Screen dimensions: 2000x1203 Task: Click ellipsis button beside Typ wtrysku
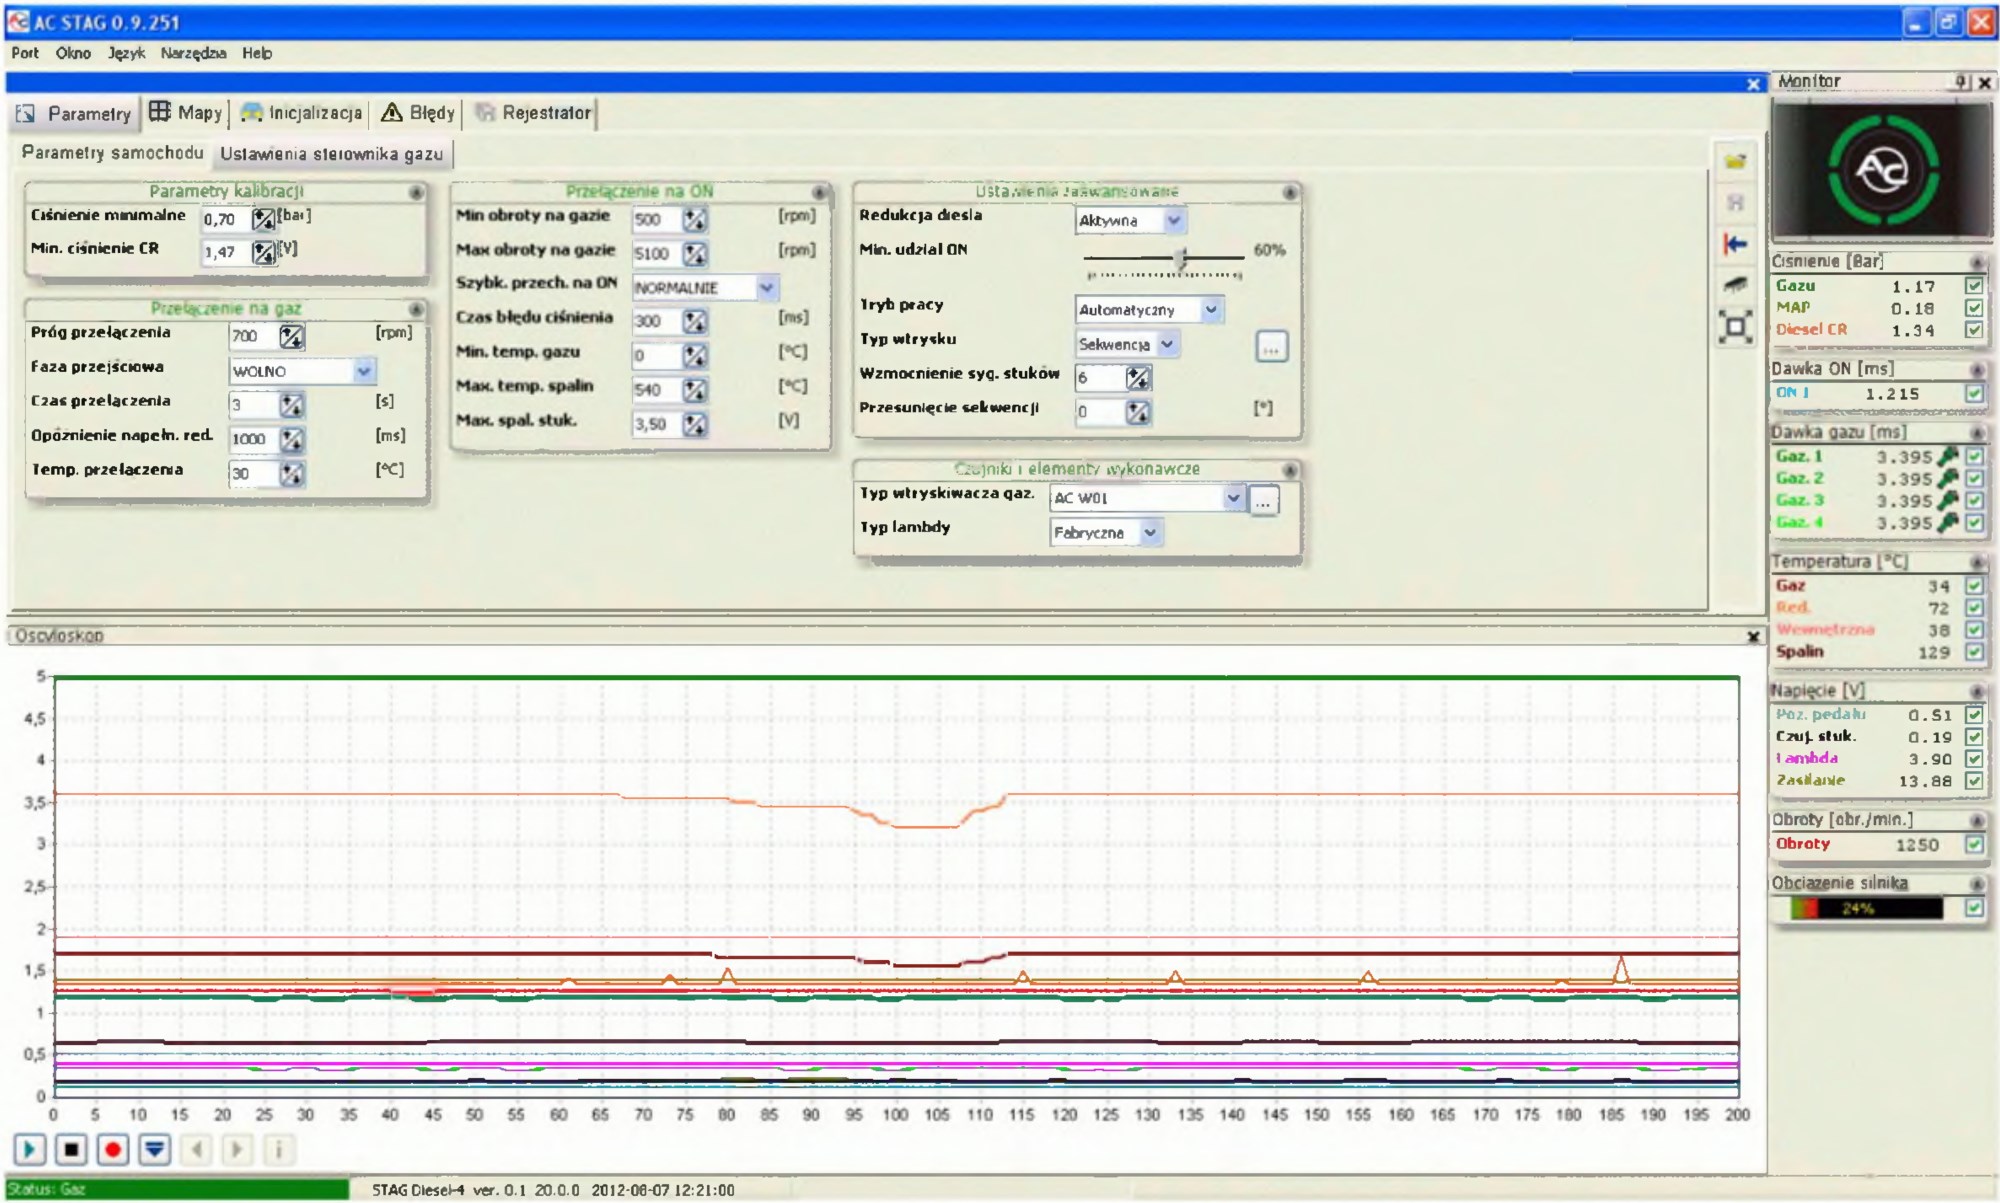1271,347
